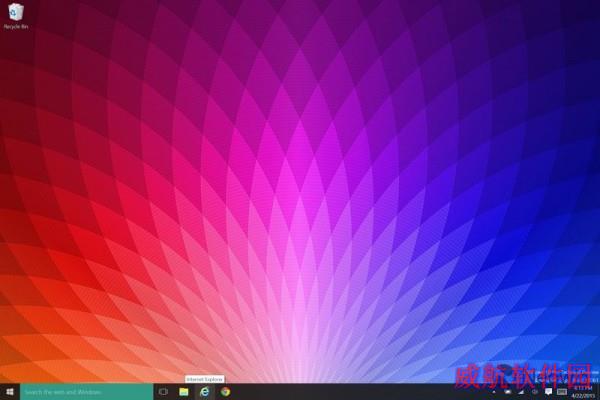Launch Google Chrome from the taskbar

(x=225, y=392)
